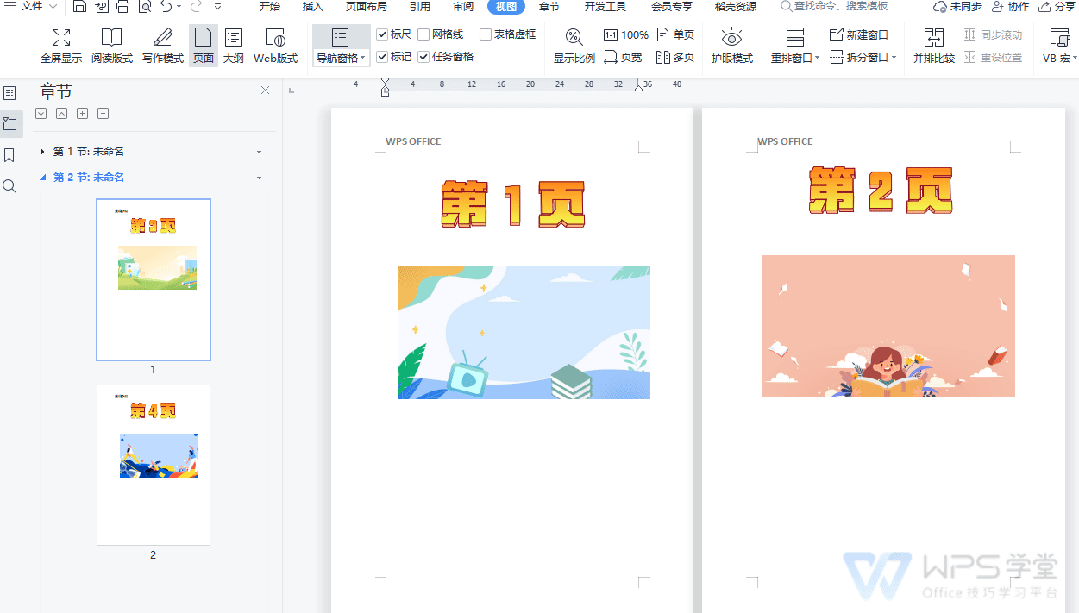Image resolution: width=1079 pixels, height=613 pixels.
Task: Click the 分享 share button
Action: point(1056,7)
